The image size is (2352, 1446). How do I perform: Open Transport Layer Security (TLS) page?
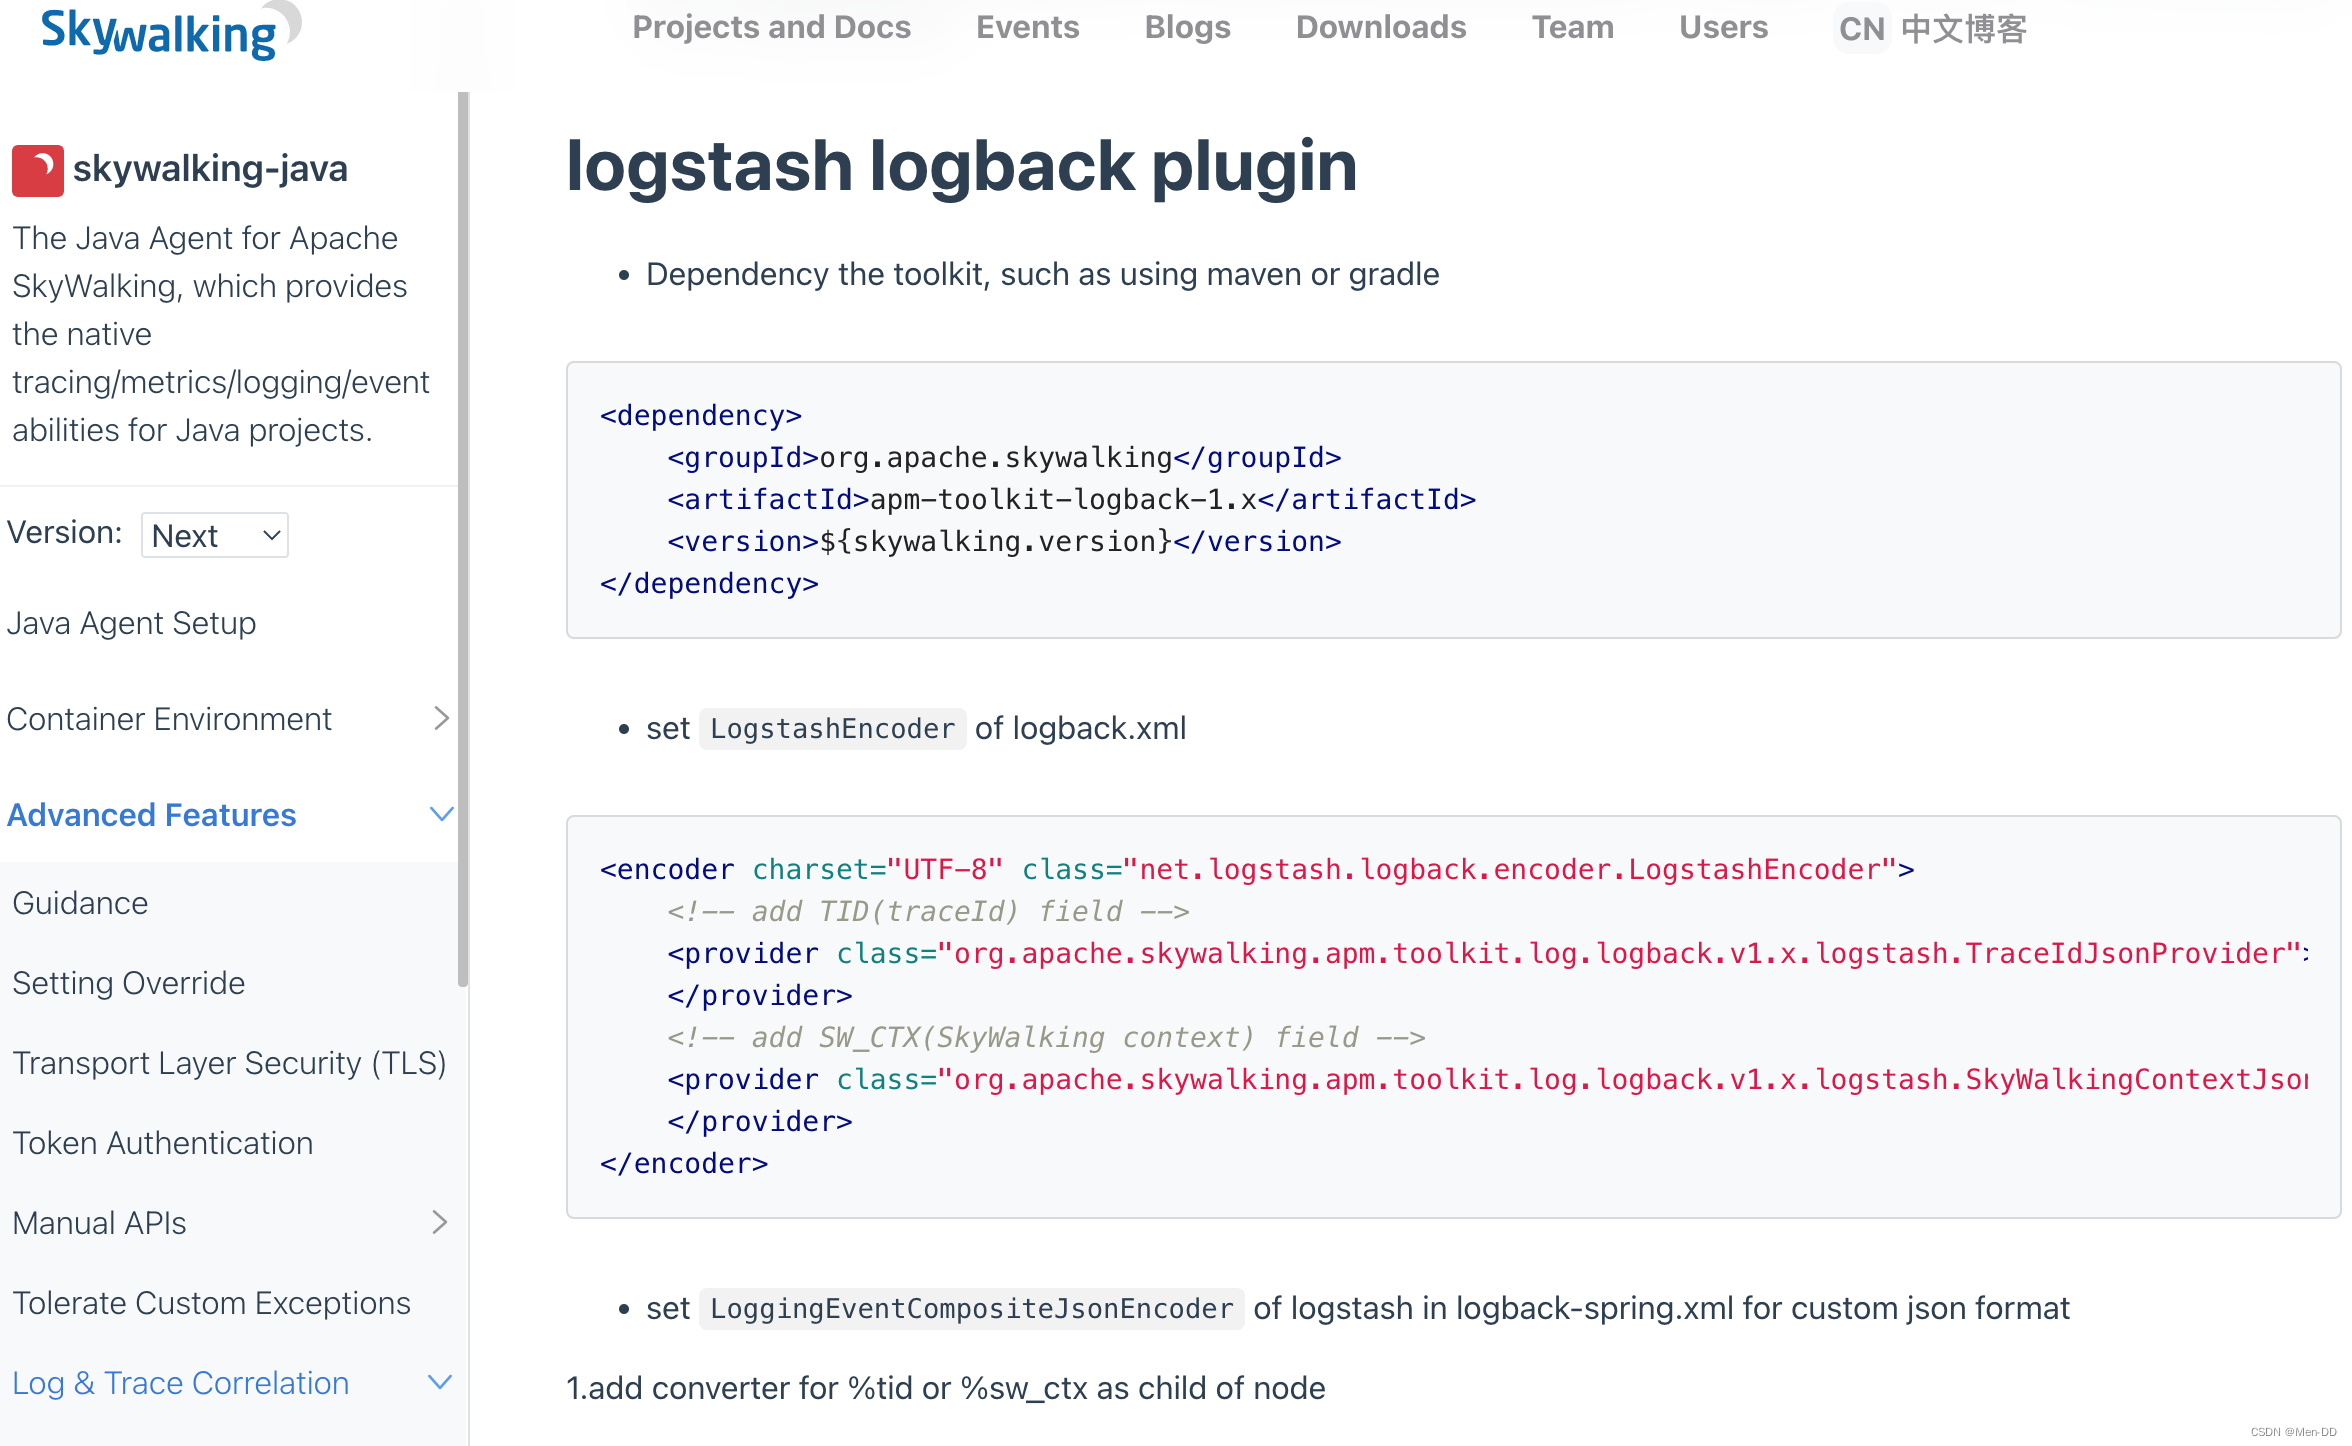point(229,1063)
